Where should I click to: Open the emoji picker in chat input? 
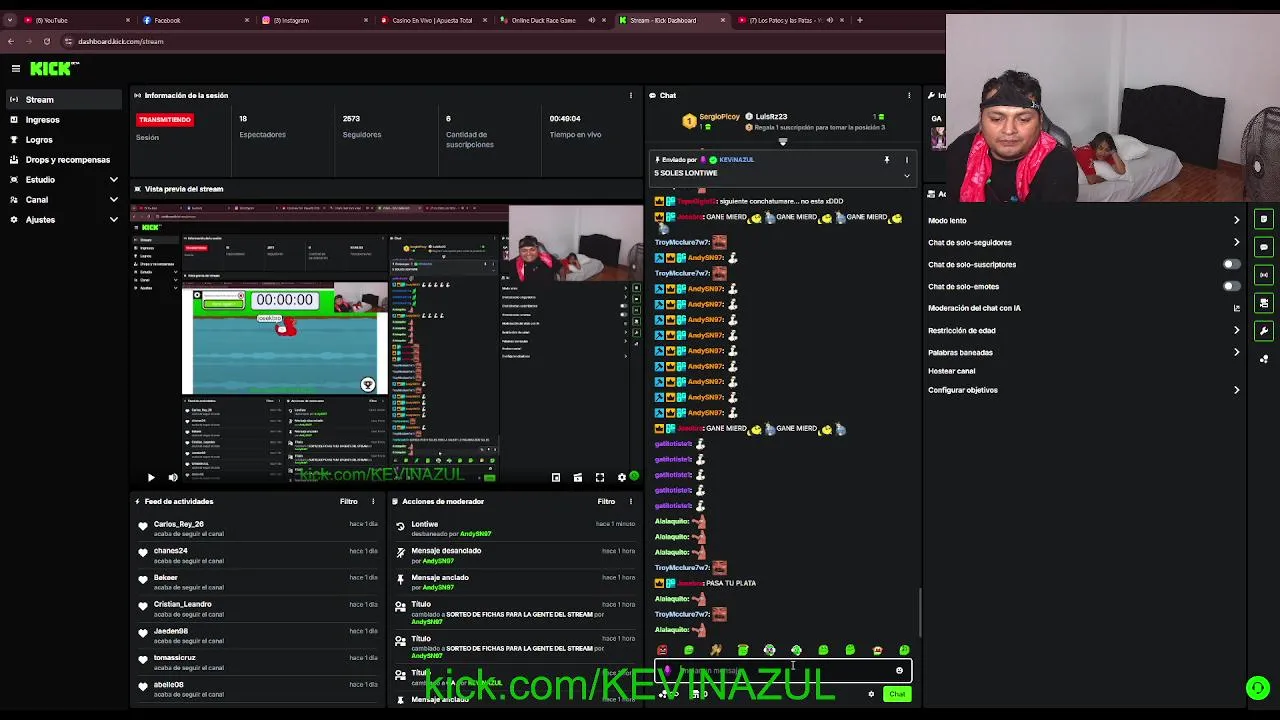point(899,671)
